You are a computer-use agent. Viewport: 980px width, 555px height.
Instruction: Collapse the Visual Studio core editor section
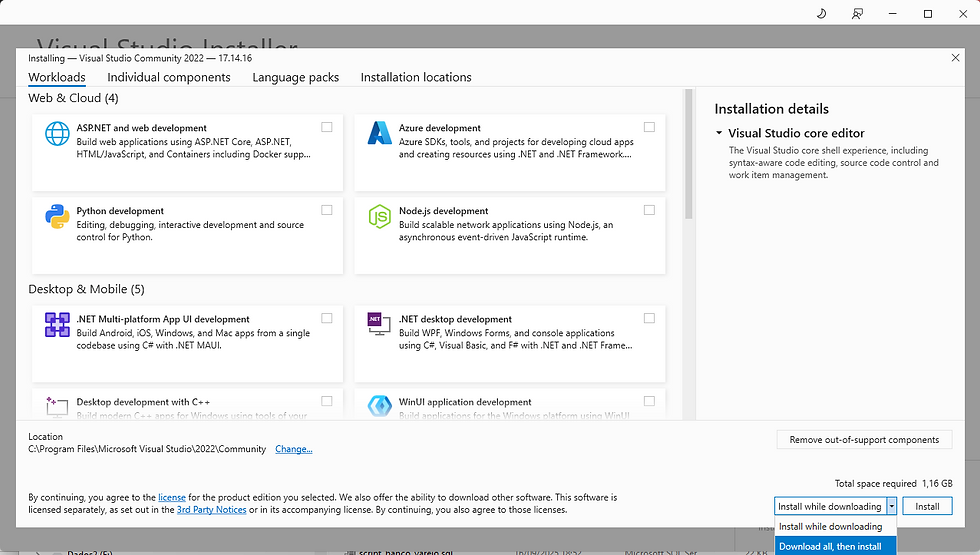[719, 133]
